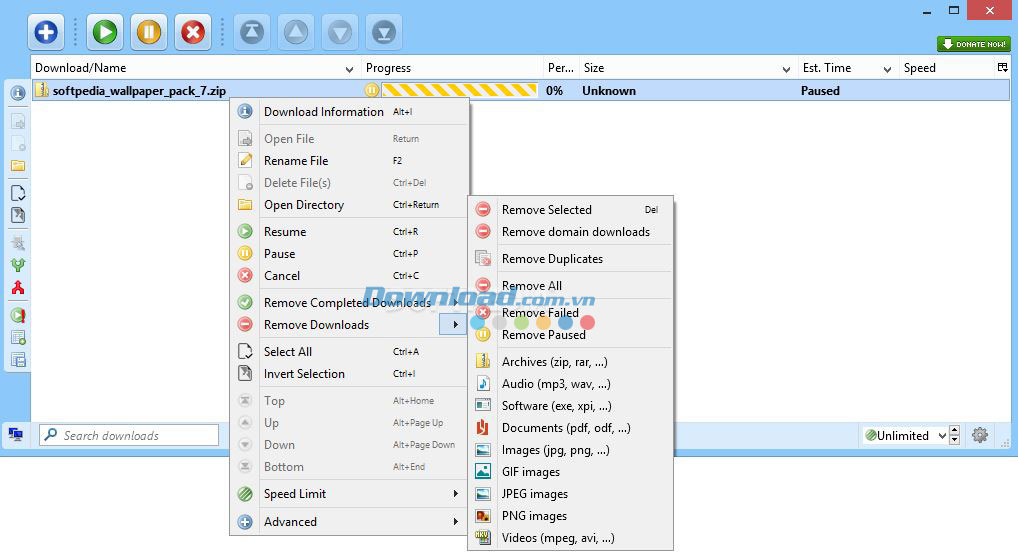The width and height of the screenshot is (1018, 552).
Task: Click the select all icon in left sidebar
Action: pyautogui.click(x=18, y=193)
